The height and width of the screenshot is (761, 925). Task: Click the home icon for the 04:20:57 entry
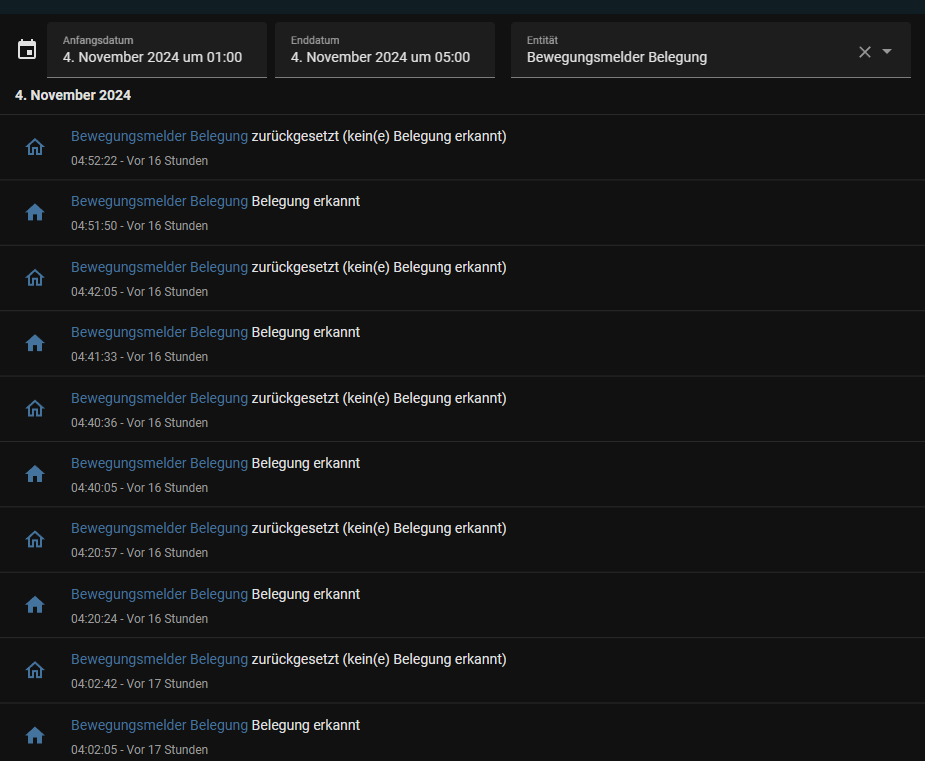point(35,539)
